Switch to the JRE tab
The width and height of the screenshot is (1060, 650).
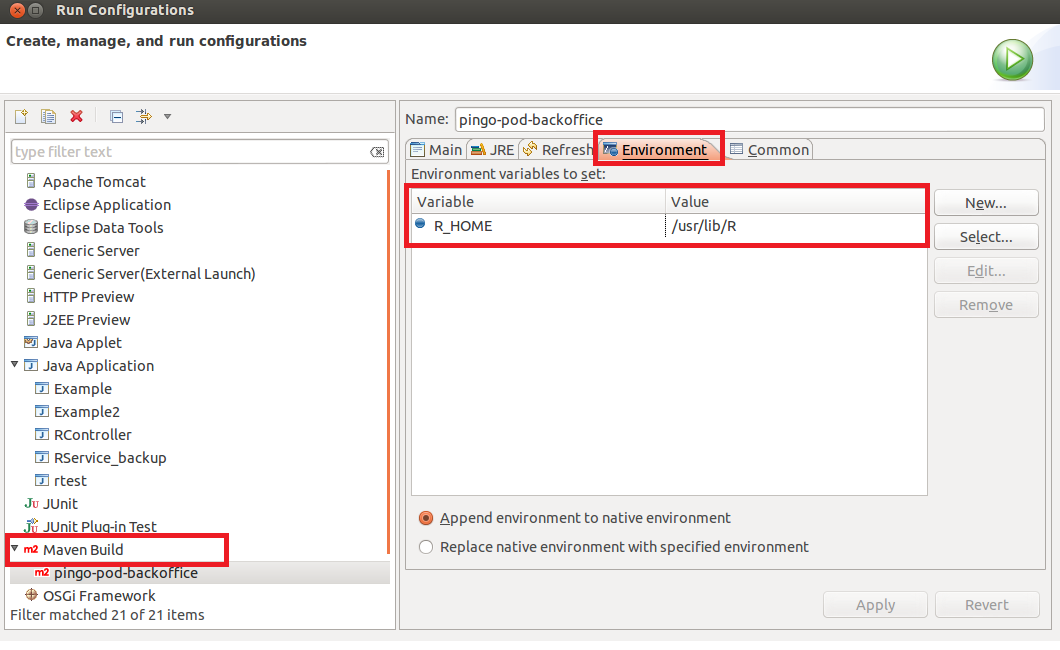coord(493,150)
